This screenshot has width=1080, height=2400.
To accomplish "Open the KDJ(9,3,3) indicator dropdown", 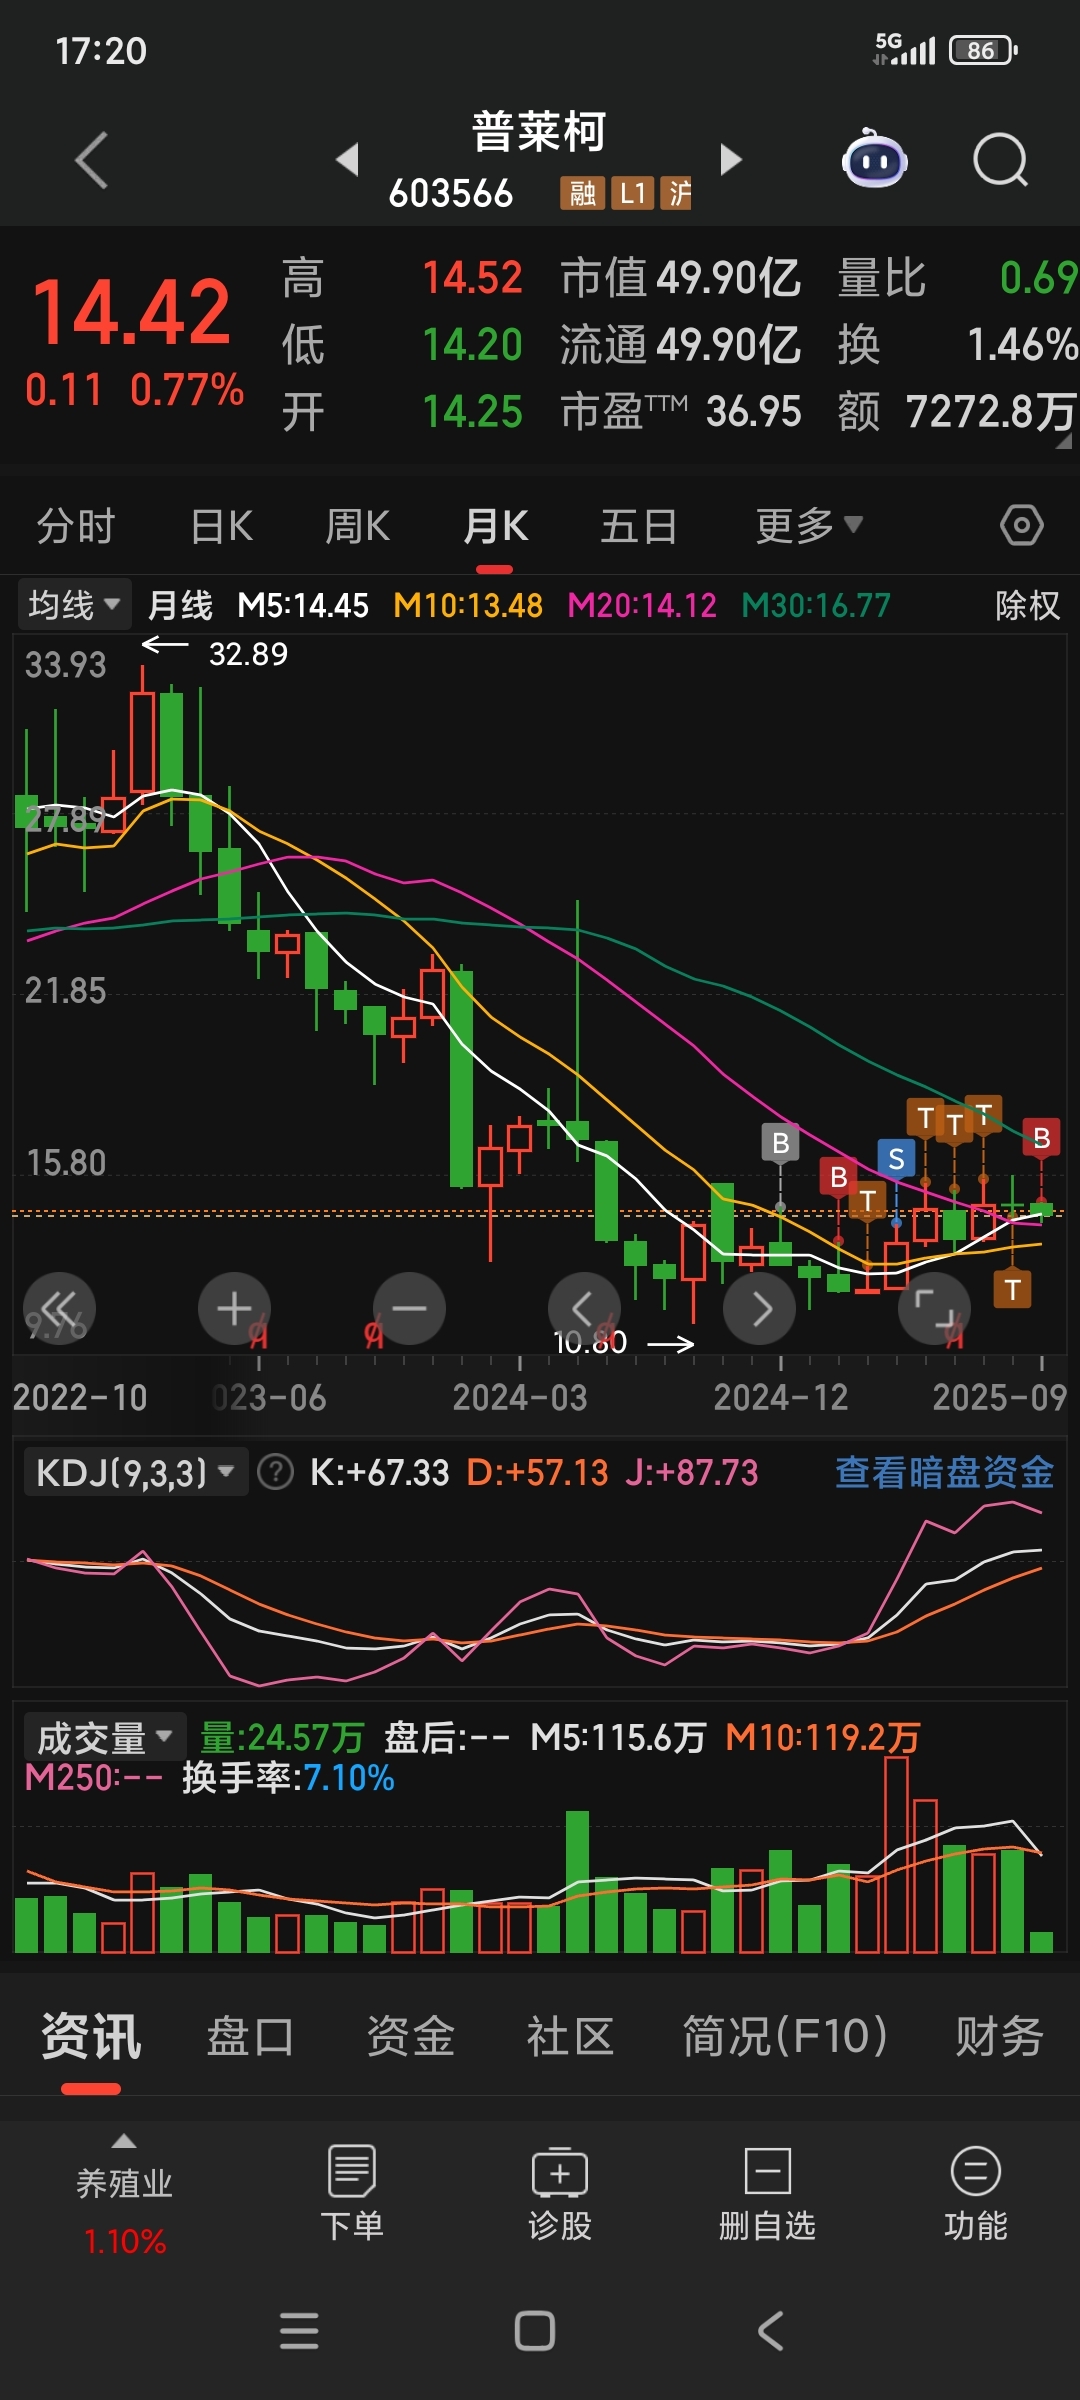I will (x=135, y=1472).
